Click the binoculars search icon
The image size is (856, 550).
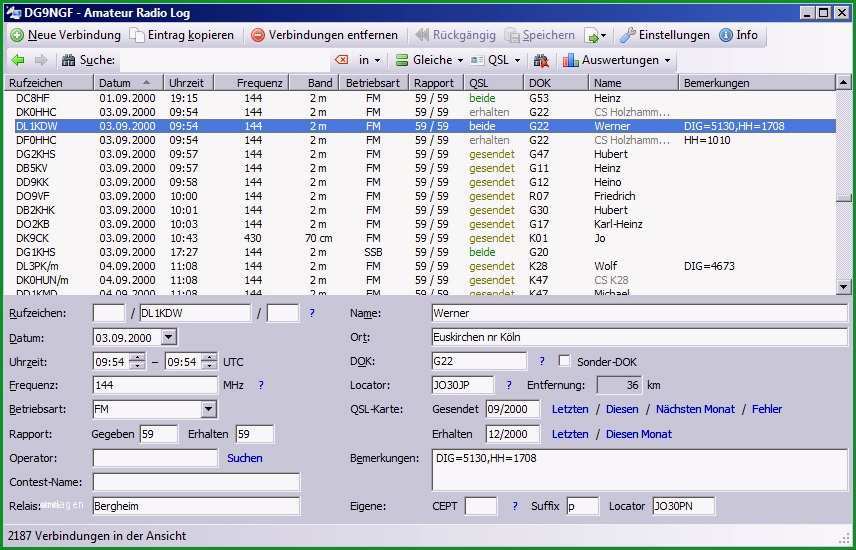click(x=68, y=60)
